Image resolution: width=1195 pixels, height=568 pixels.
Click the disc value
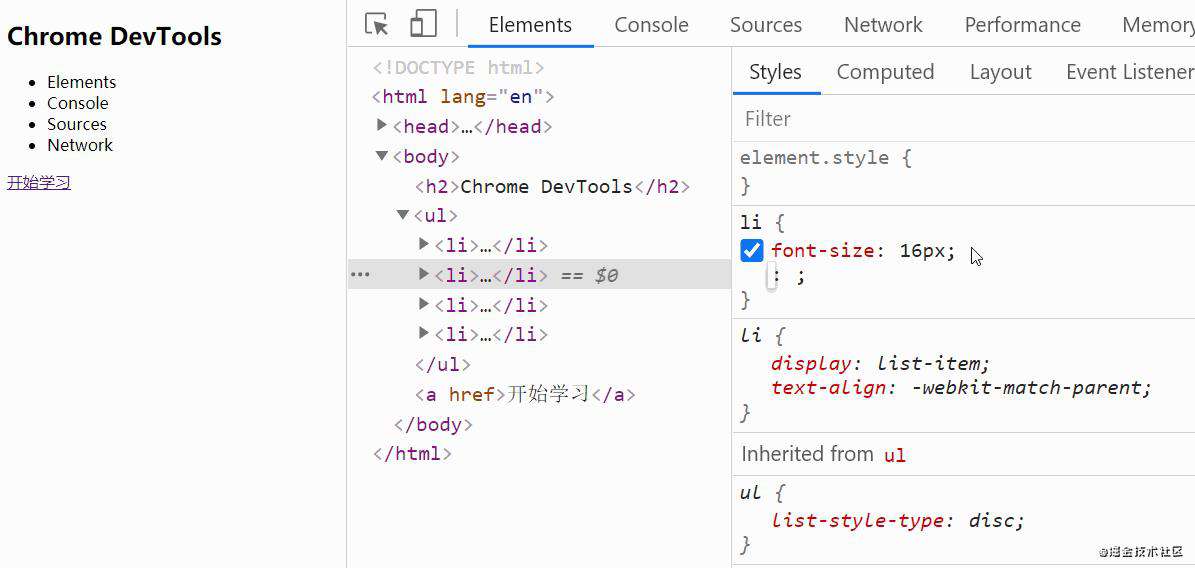point(992,521)
